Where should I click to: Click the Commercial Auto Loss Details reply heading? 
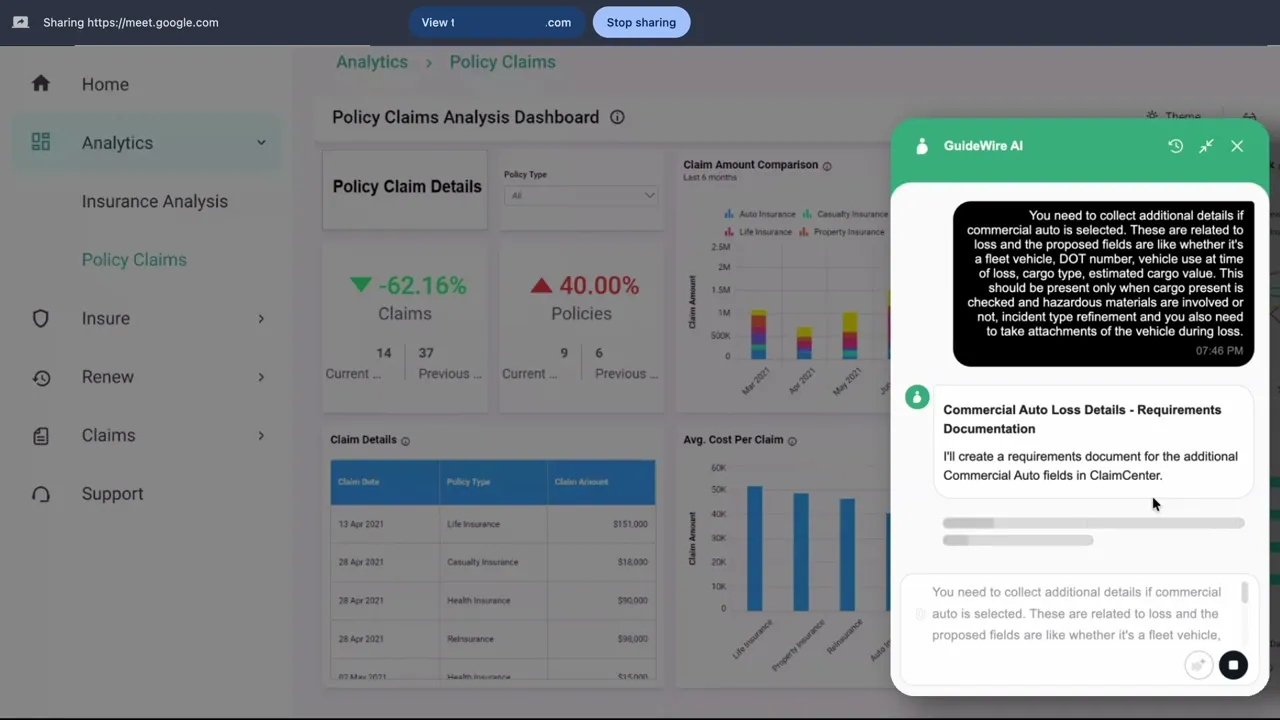pyautogui.click(x=1082, y=419)
